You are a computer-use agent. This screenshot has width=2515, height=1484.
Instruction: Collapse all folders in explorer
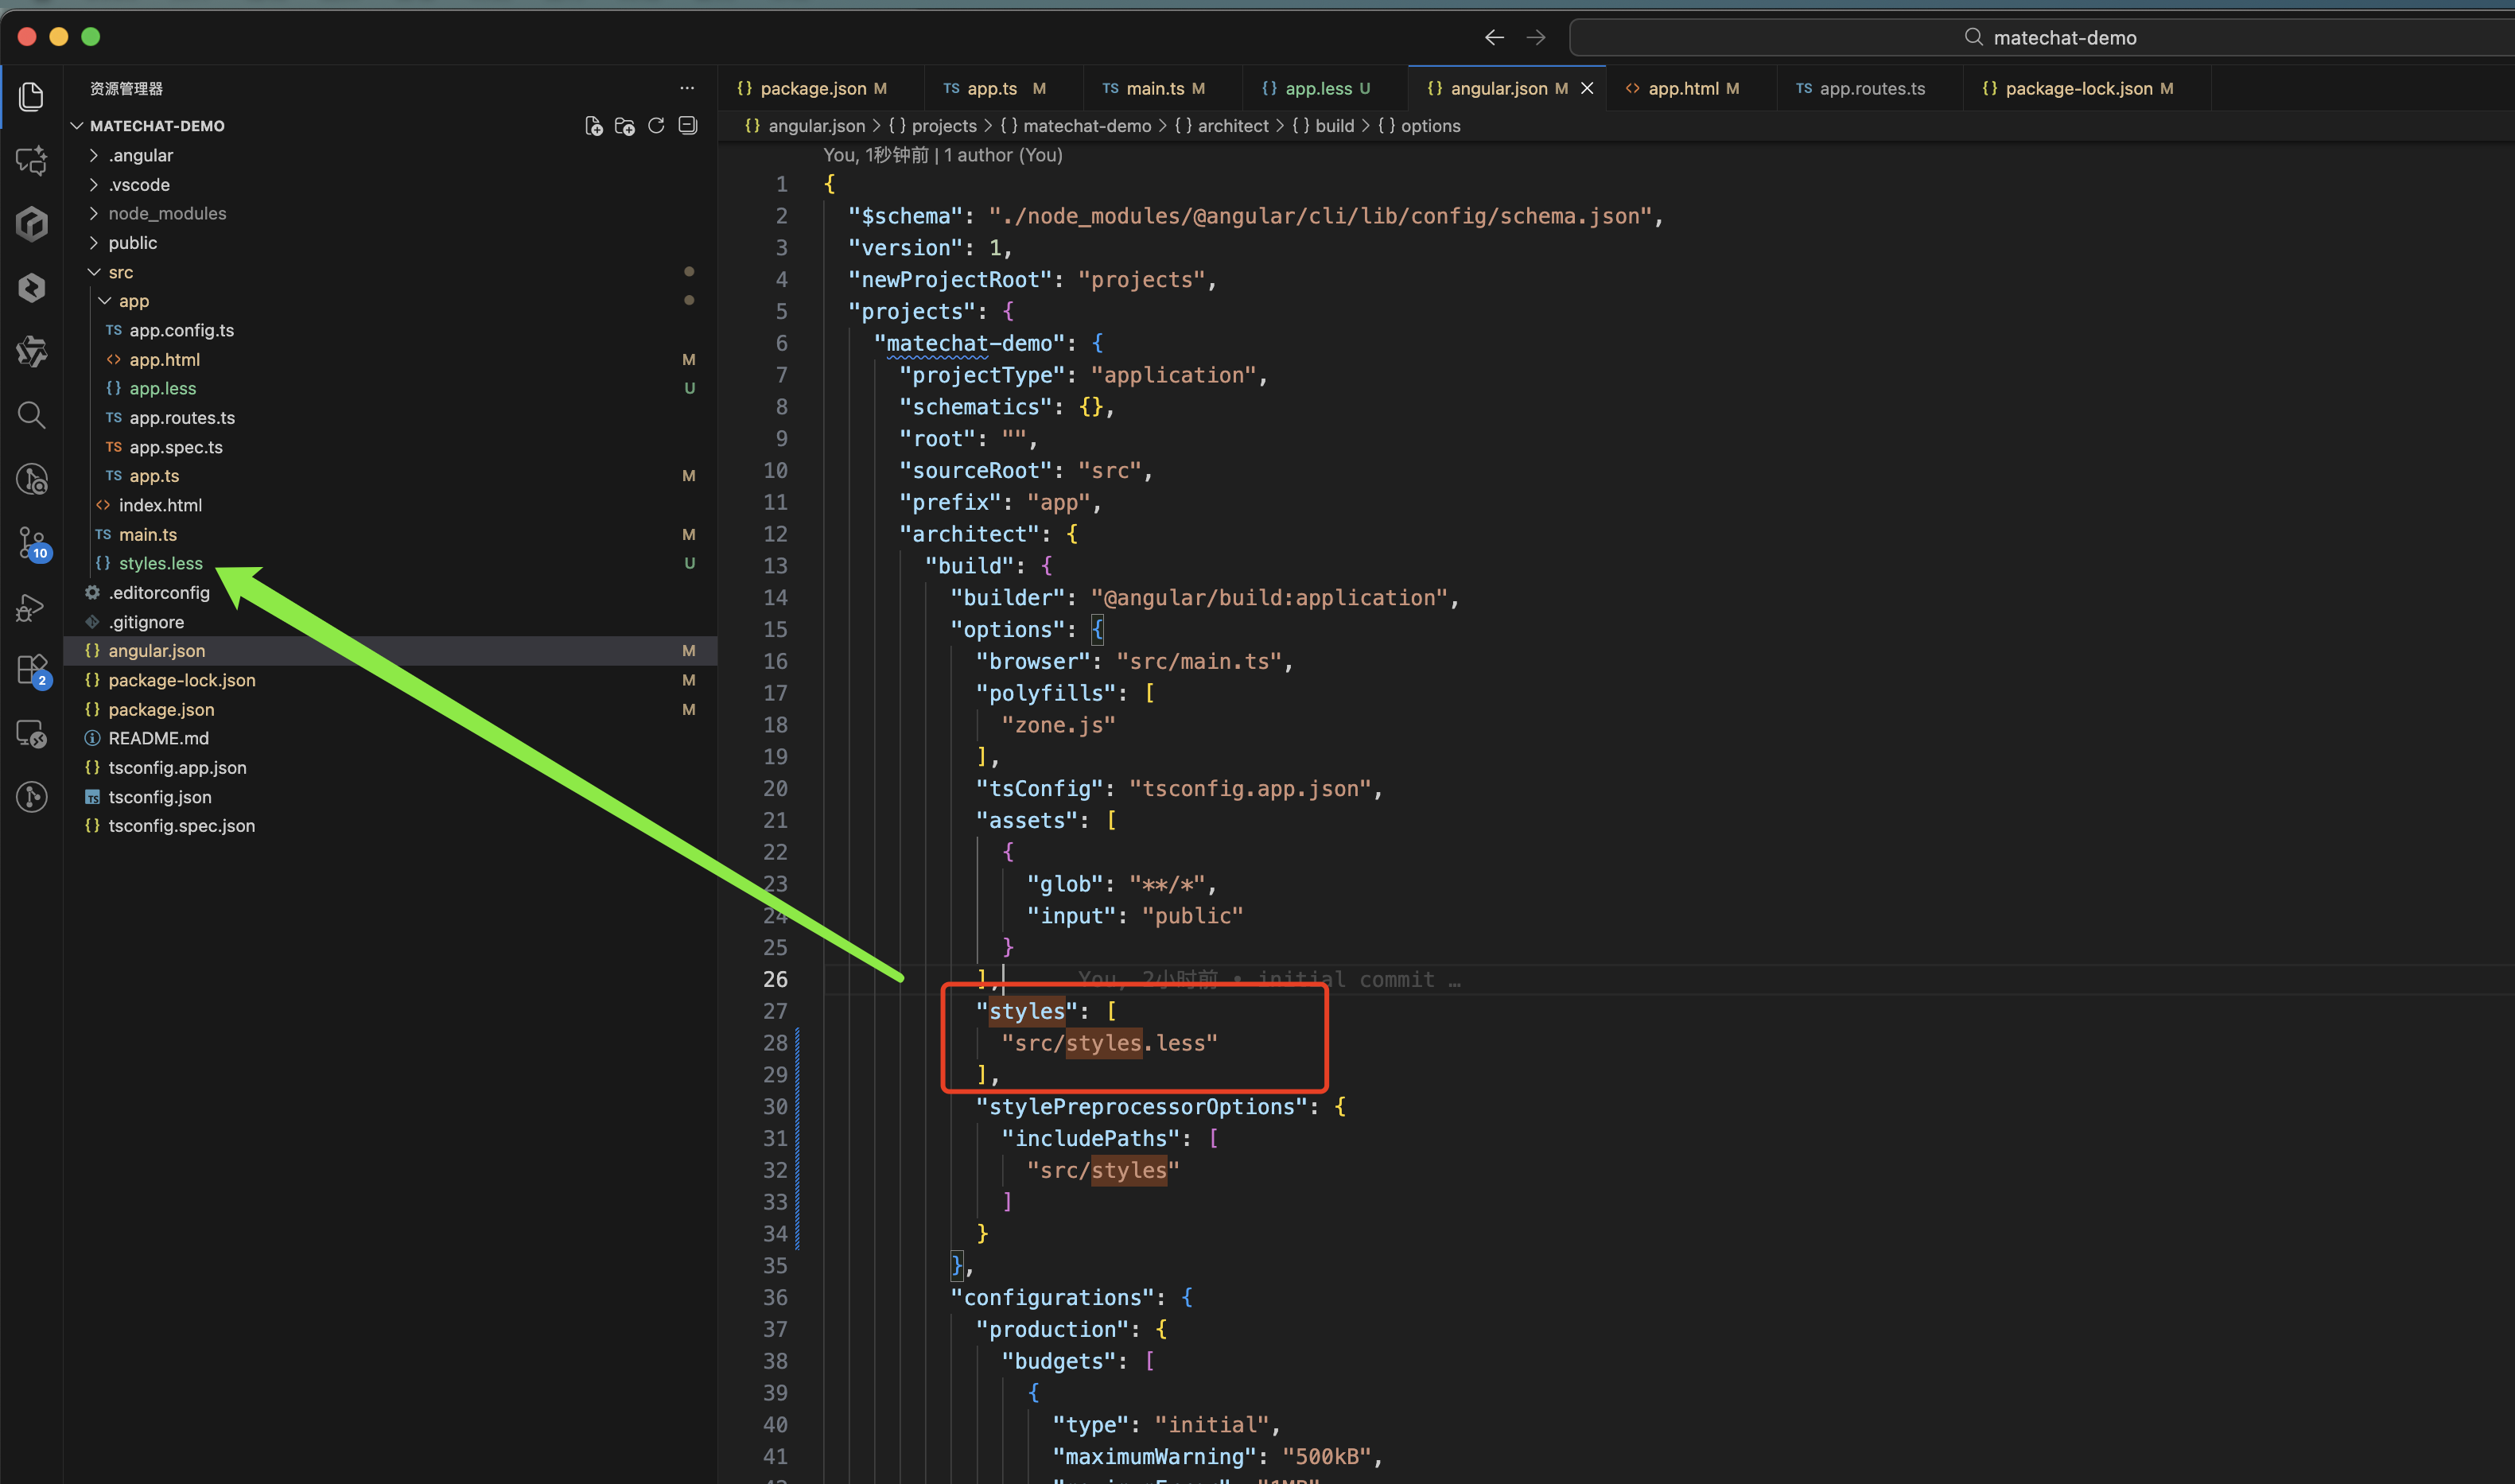[x=688, y=126]
